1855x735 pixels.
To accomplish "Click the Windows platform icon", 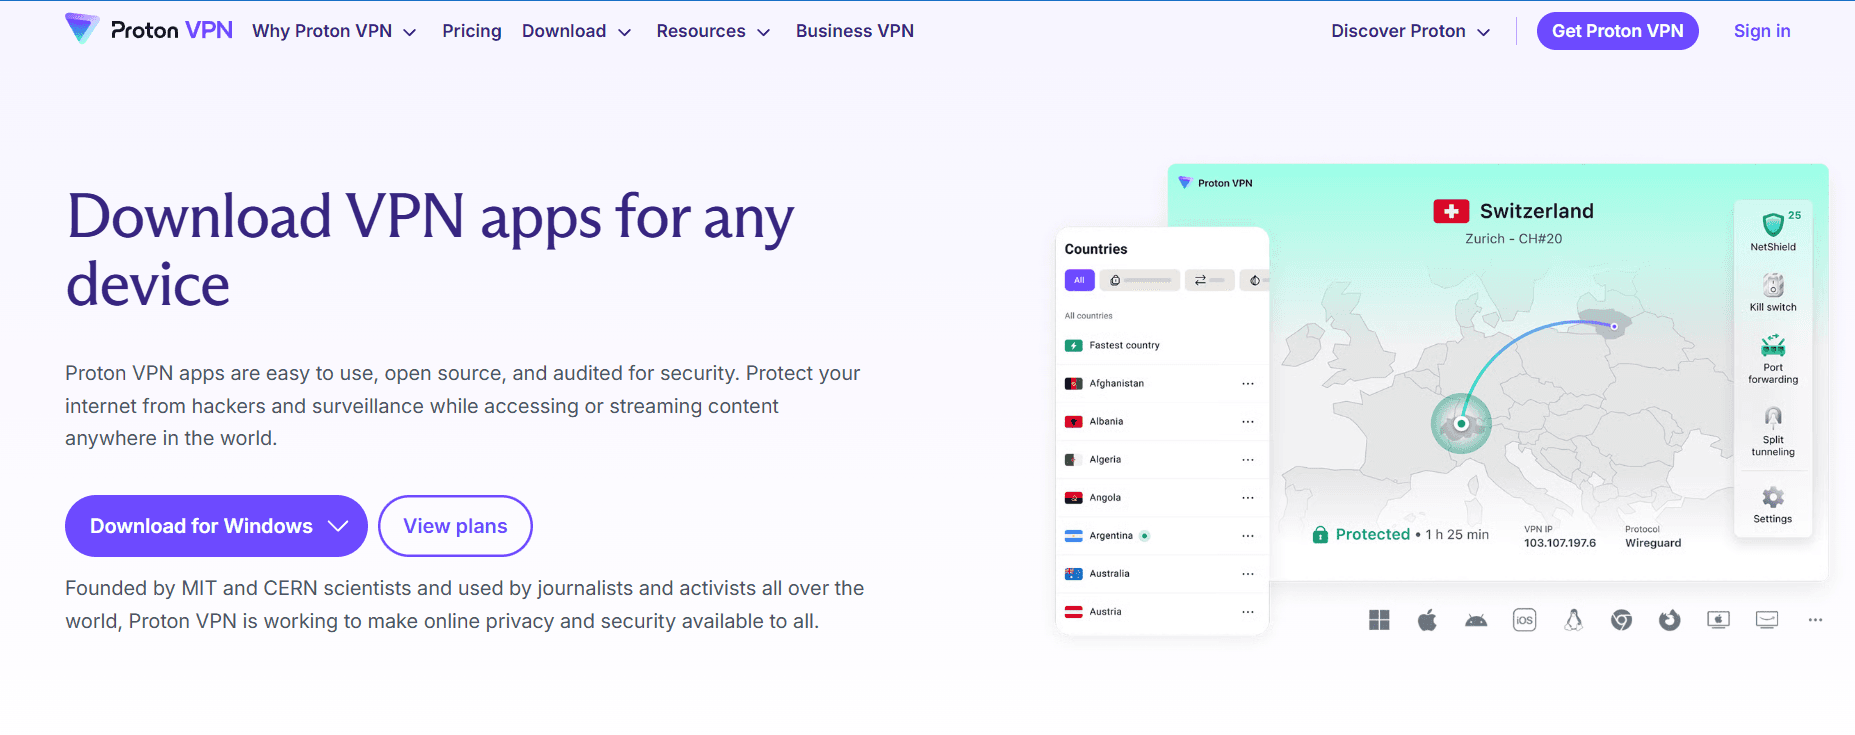I will click(1379, 621).
